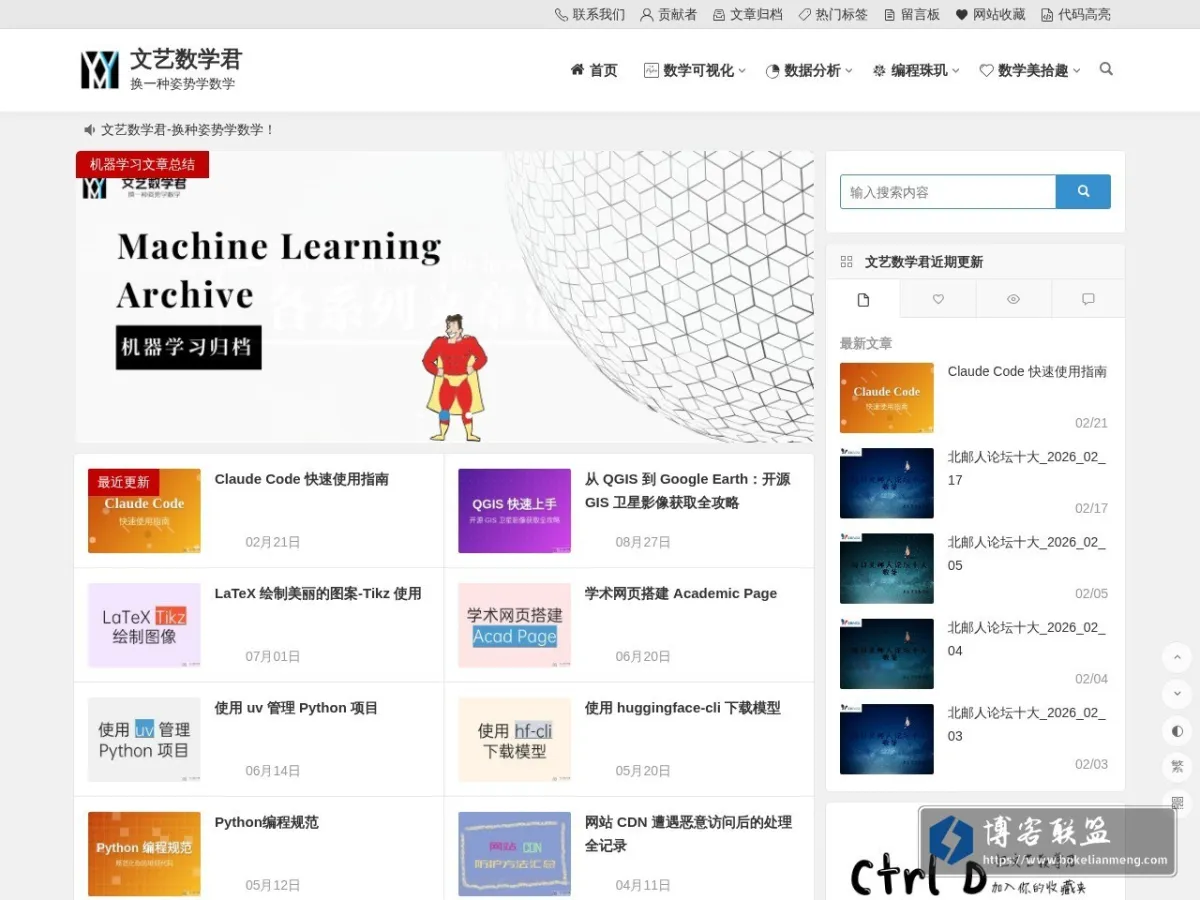Viewport: 1200px width, 900px height.
Task: Click the blue search submit button
Action: pos(1083,192)
